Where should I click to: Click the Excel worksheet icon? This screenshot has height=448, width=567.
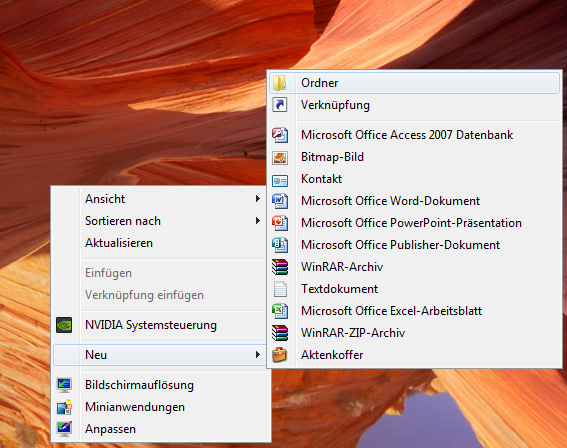point(280,311)
